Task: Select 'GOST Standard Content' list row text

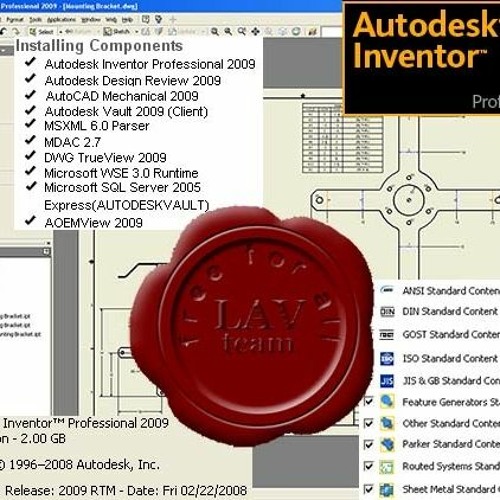Action: coord(451,334)
